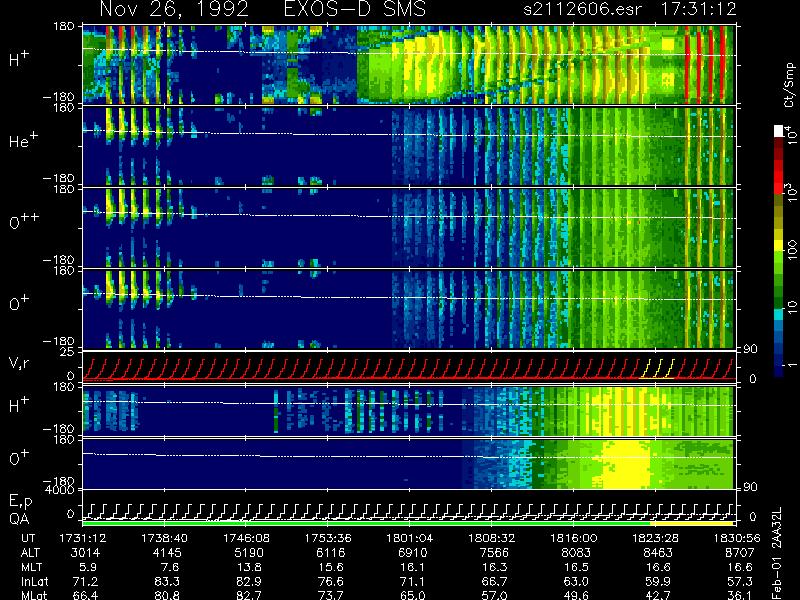Click the UT tick value '1753:36'

327,538
